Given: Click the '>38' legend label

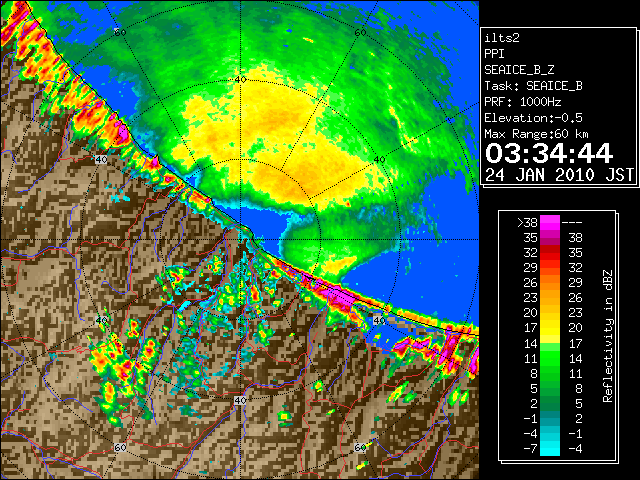Looking at the screenshot, I should 527,222.
